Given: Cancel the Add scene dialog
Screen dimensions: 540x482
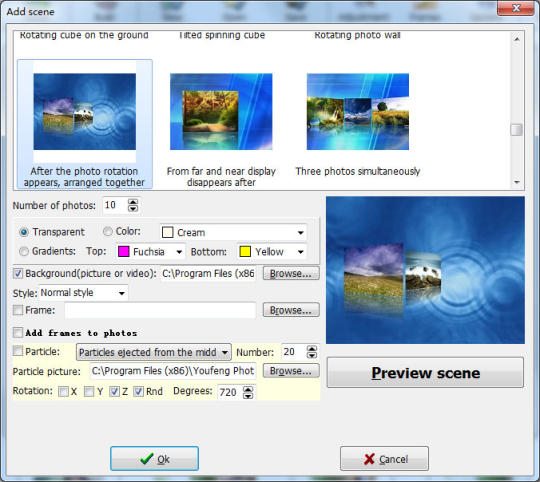Looking at the screenshot, I should click(384, 459).
